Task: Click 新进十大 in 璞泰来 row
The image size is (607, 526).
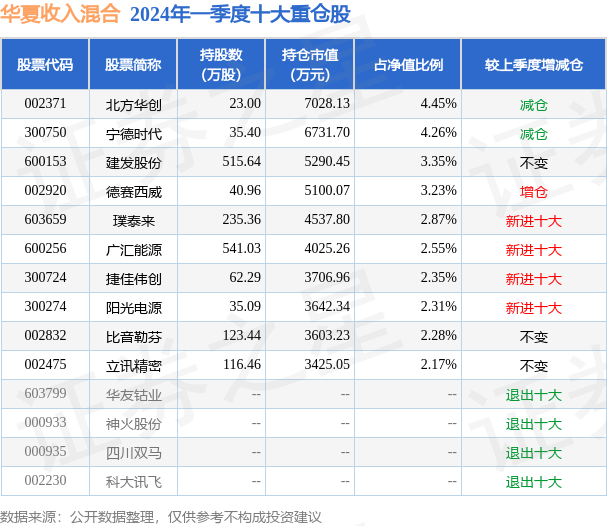Action: 533,221
